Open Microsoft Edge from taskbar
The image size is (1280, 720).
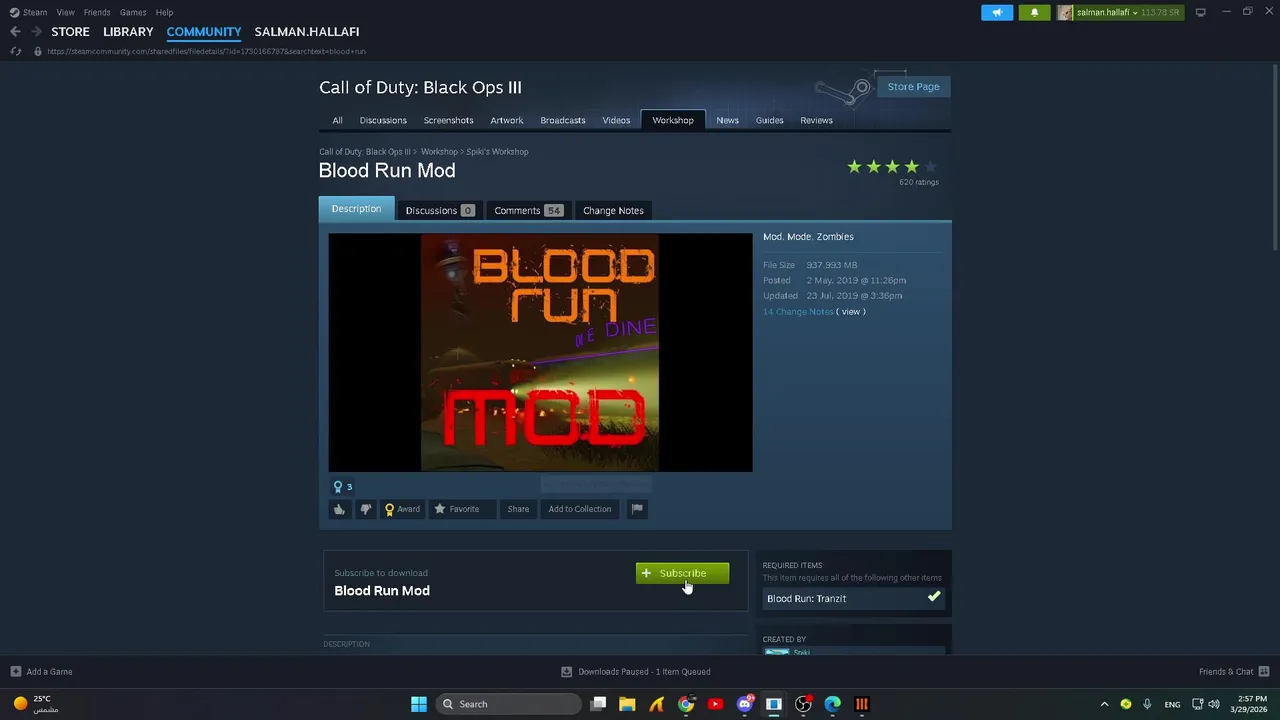(832, 704)
